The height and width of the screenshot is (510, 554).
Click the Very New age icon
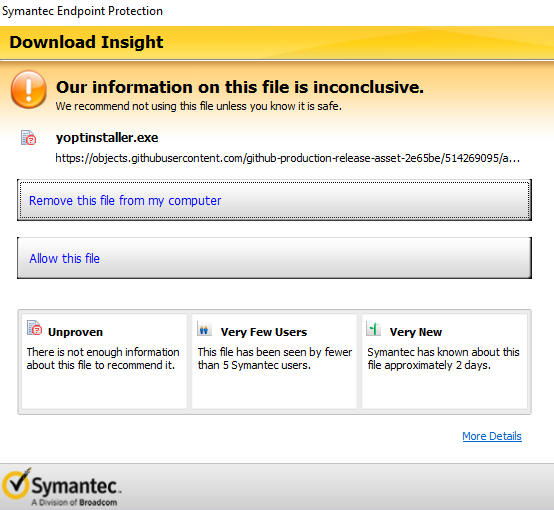[x=374, y=328]
